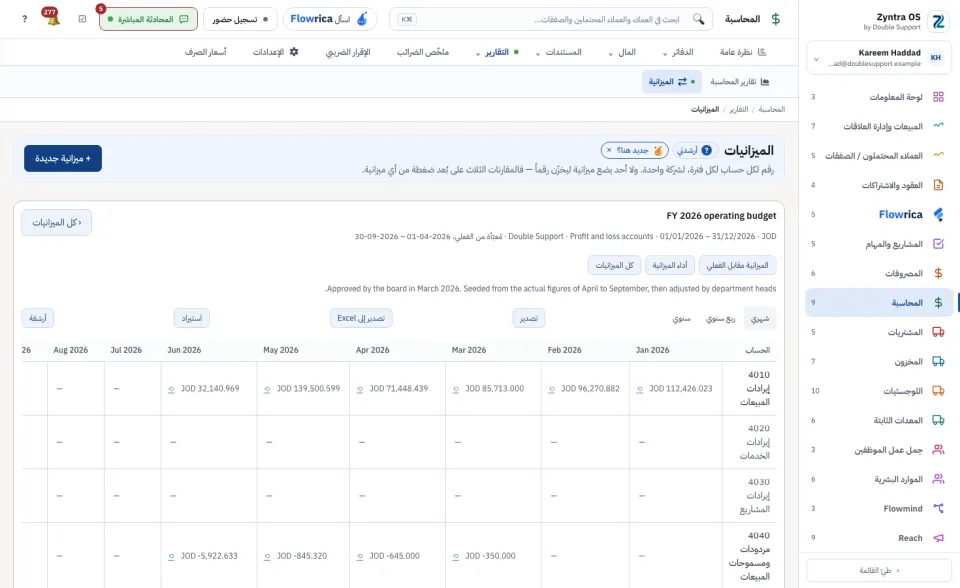Image resolution: width=960 pixels, height=588 pixels.
Task: Click the أرشدني help circle icon
Action: tap(707, 150)
